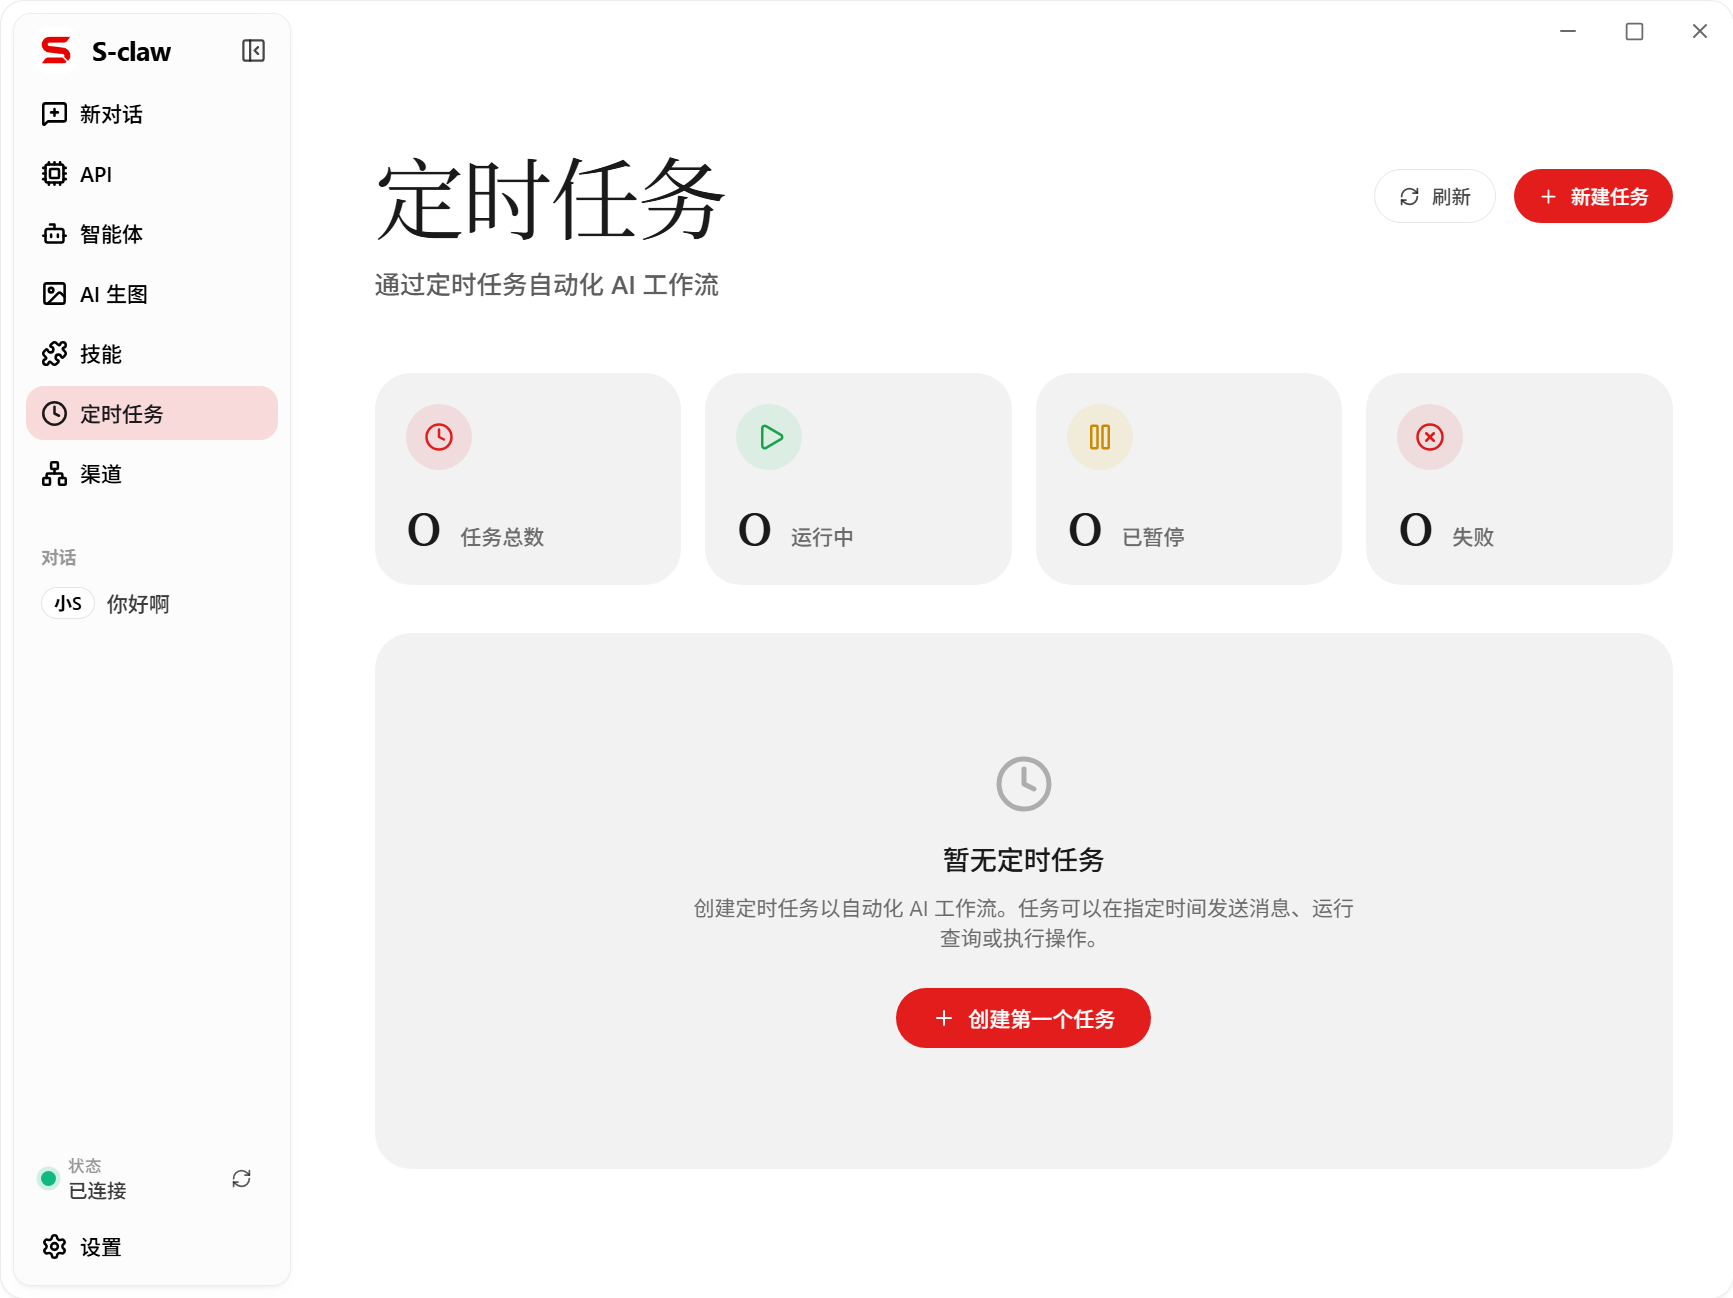The image size is (1733, 1298).
Task: Click the 小S avatar badge
Action: [68, 603]
